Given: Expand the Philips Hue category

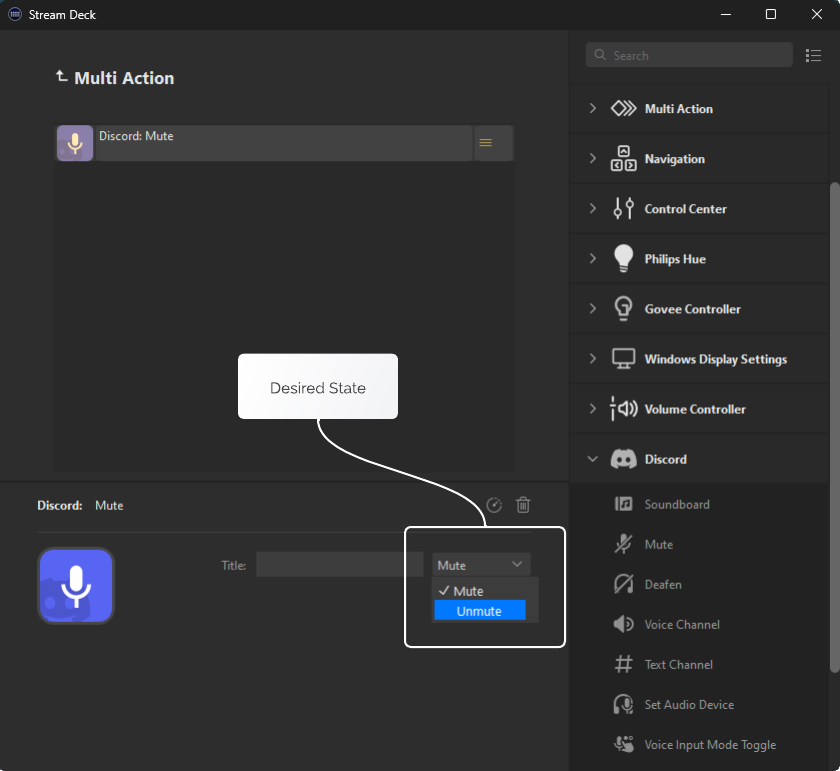Looking at the screenshot, I should (593, 258).
